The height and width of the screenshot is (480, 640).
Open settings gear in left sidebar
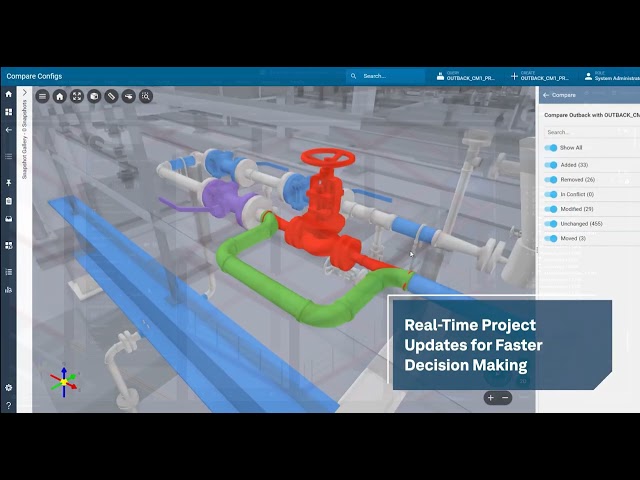8,387
